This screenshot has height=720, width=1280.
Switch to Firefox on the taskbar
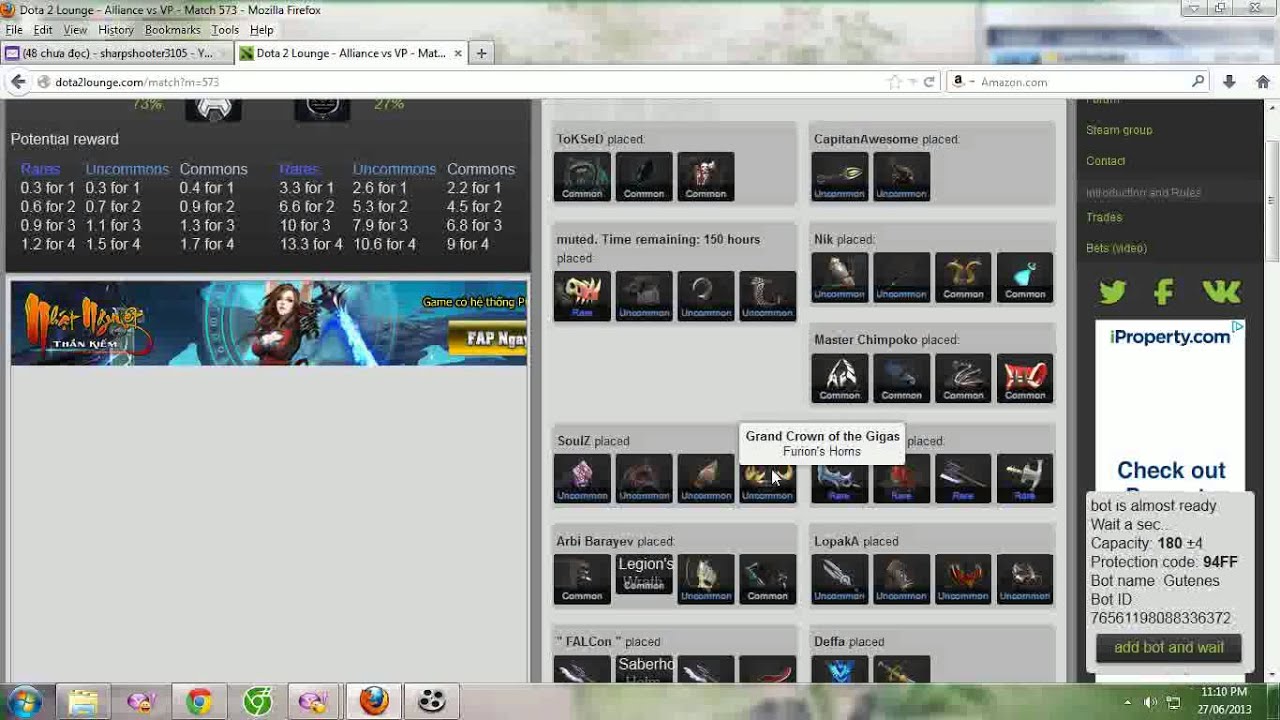pyautogui.click(x=374, y=702)
